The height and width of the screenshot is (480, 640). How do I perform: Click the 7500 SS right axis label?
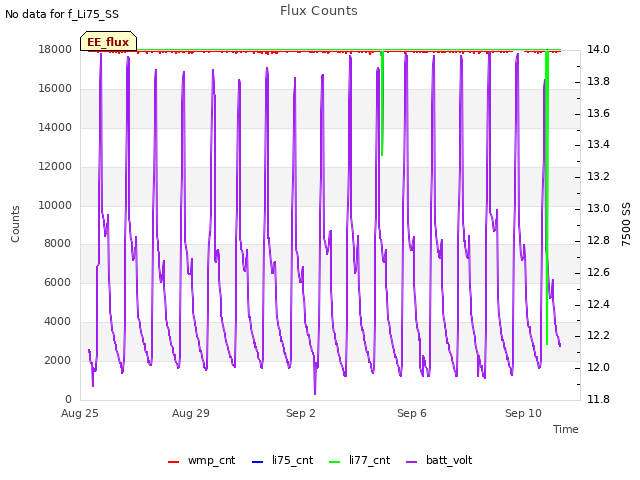click(x=626, y=224)
